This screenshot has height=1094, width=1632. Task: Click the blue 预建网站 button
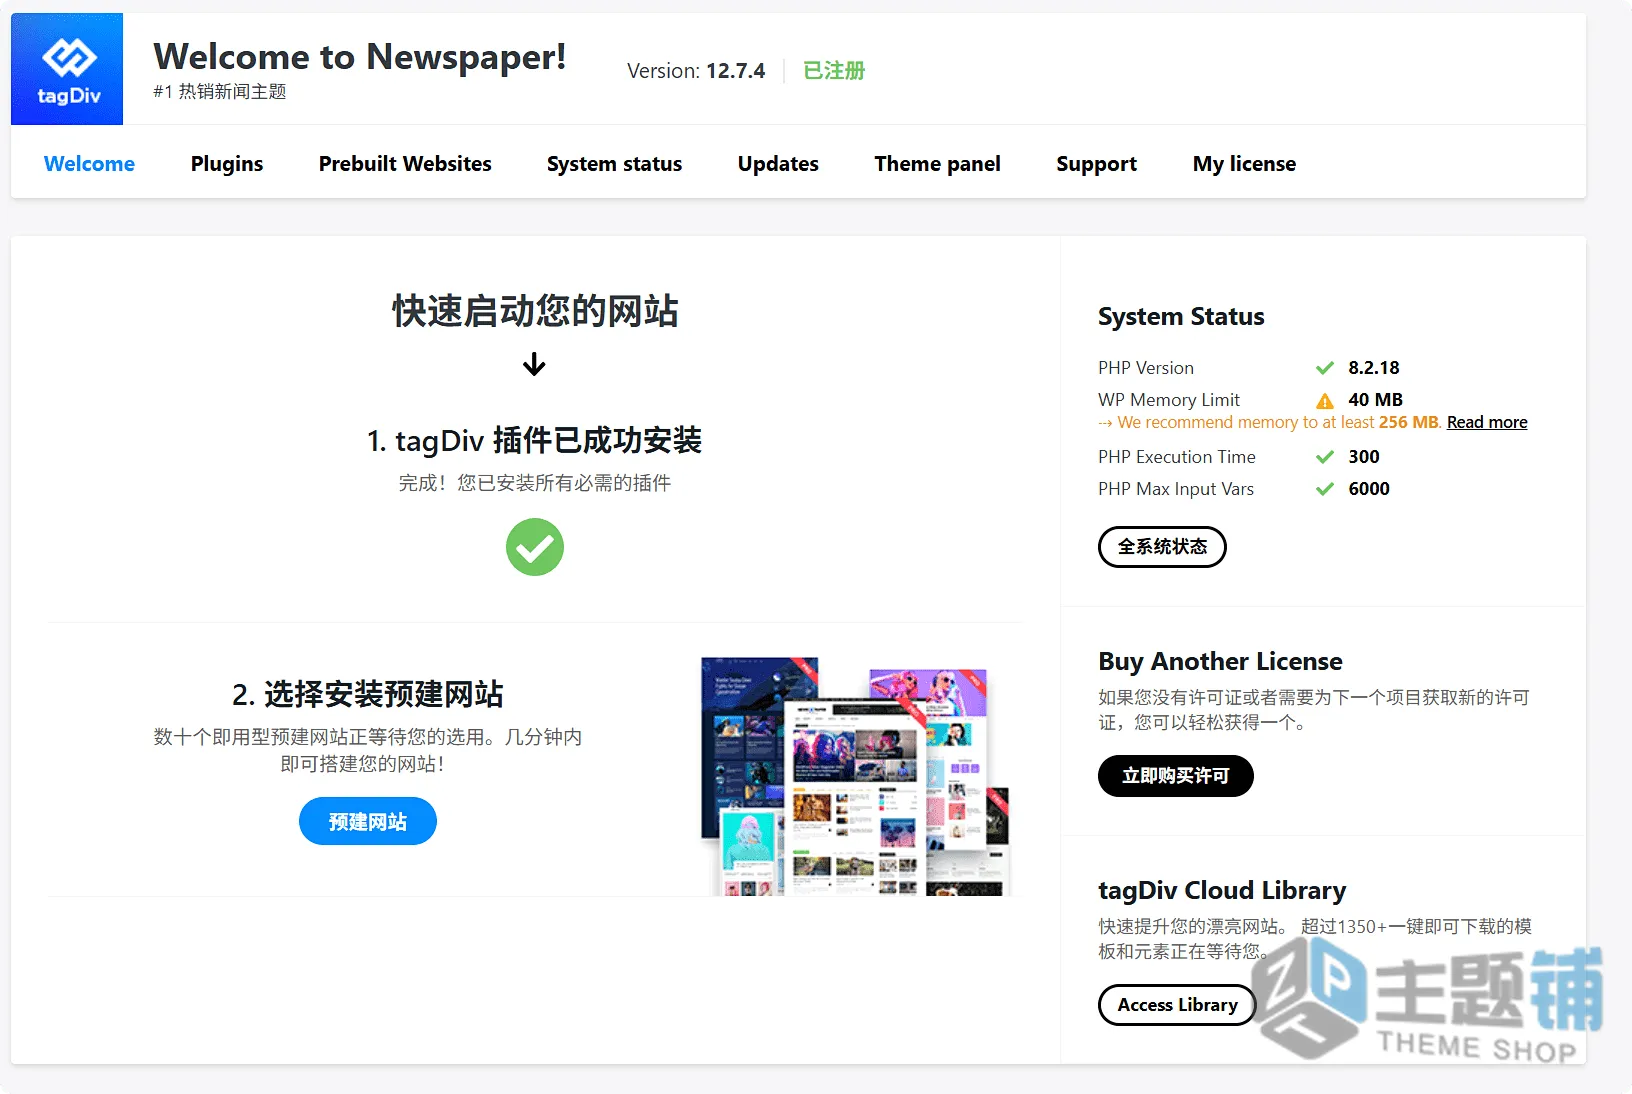(x=368, y=821)
